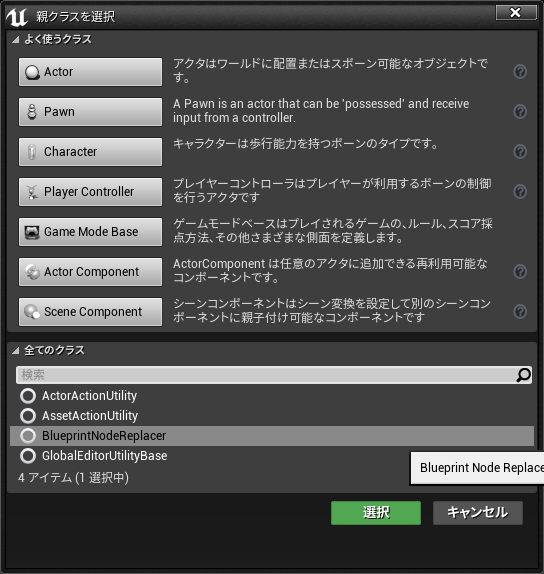Select AssetActionUtility in the class list

272,416
